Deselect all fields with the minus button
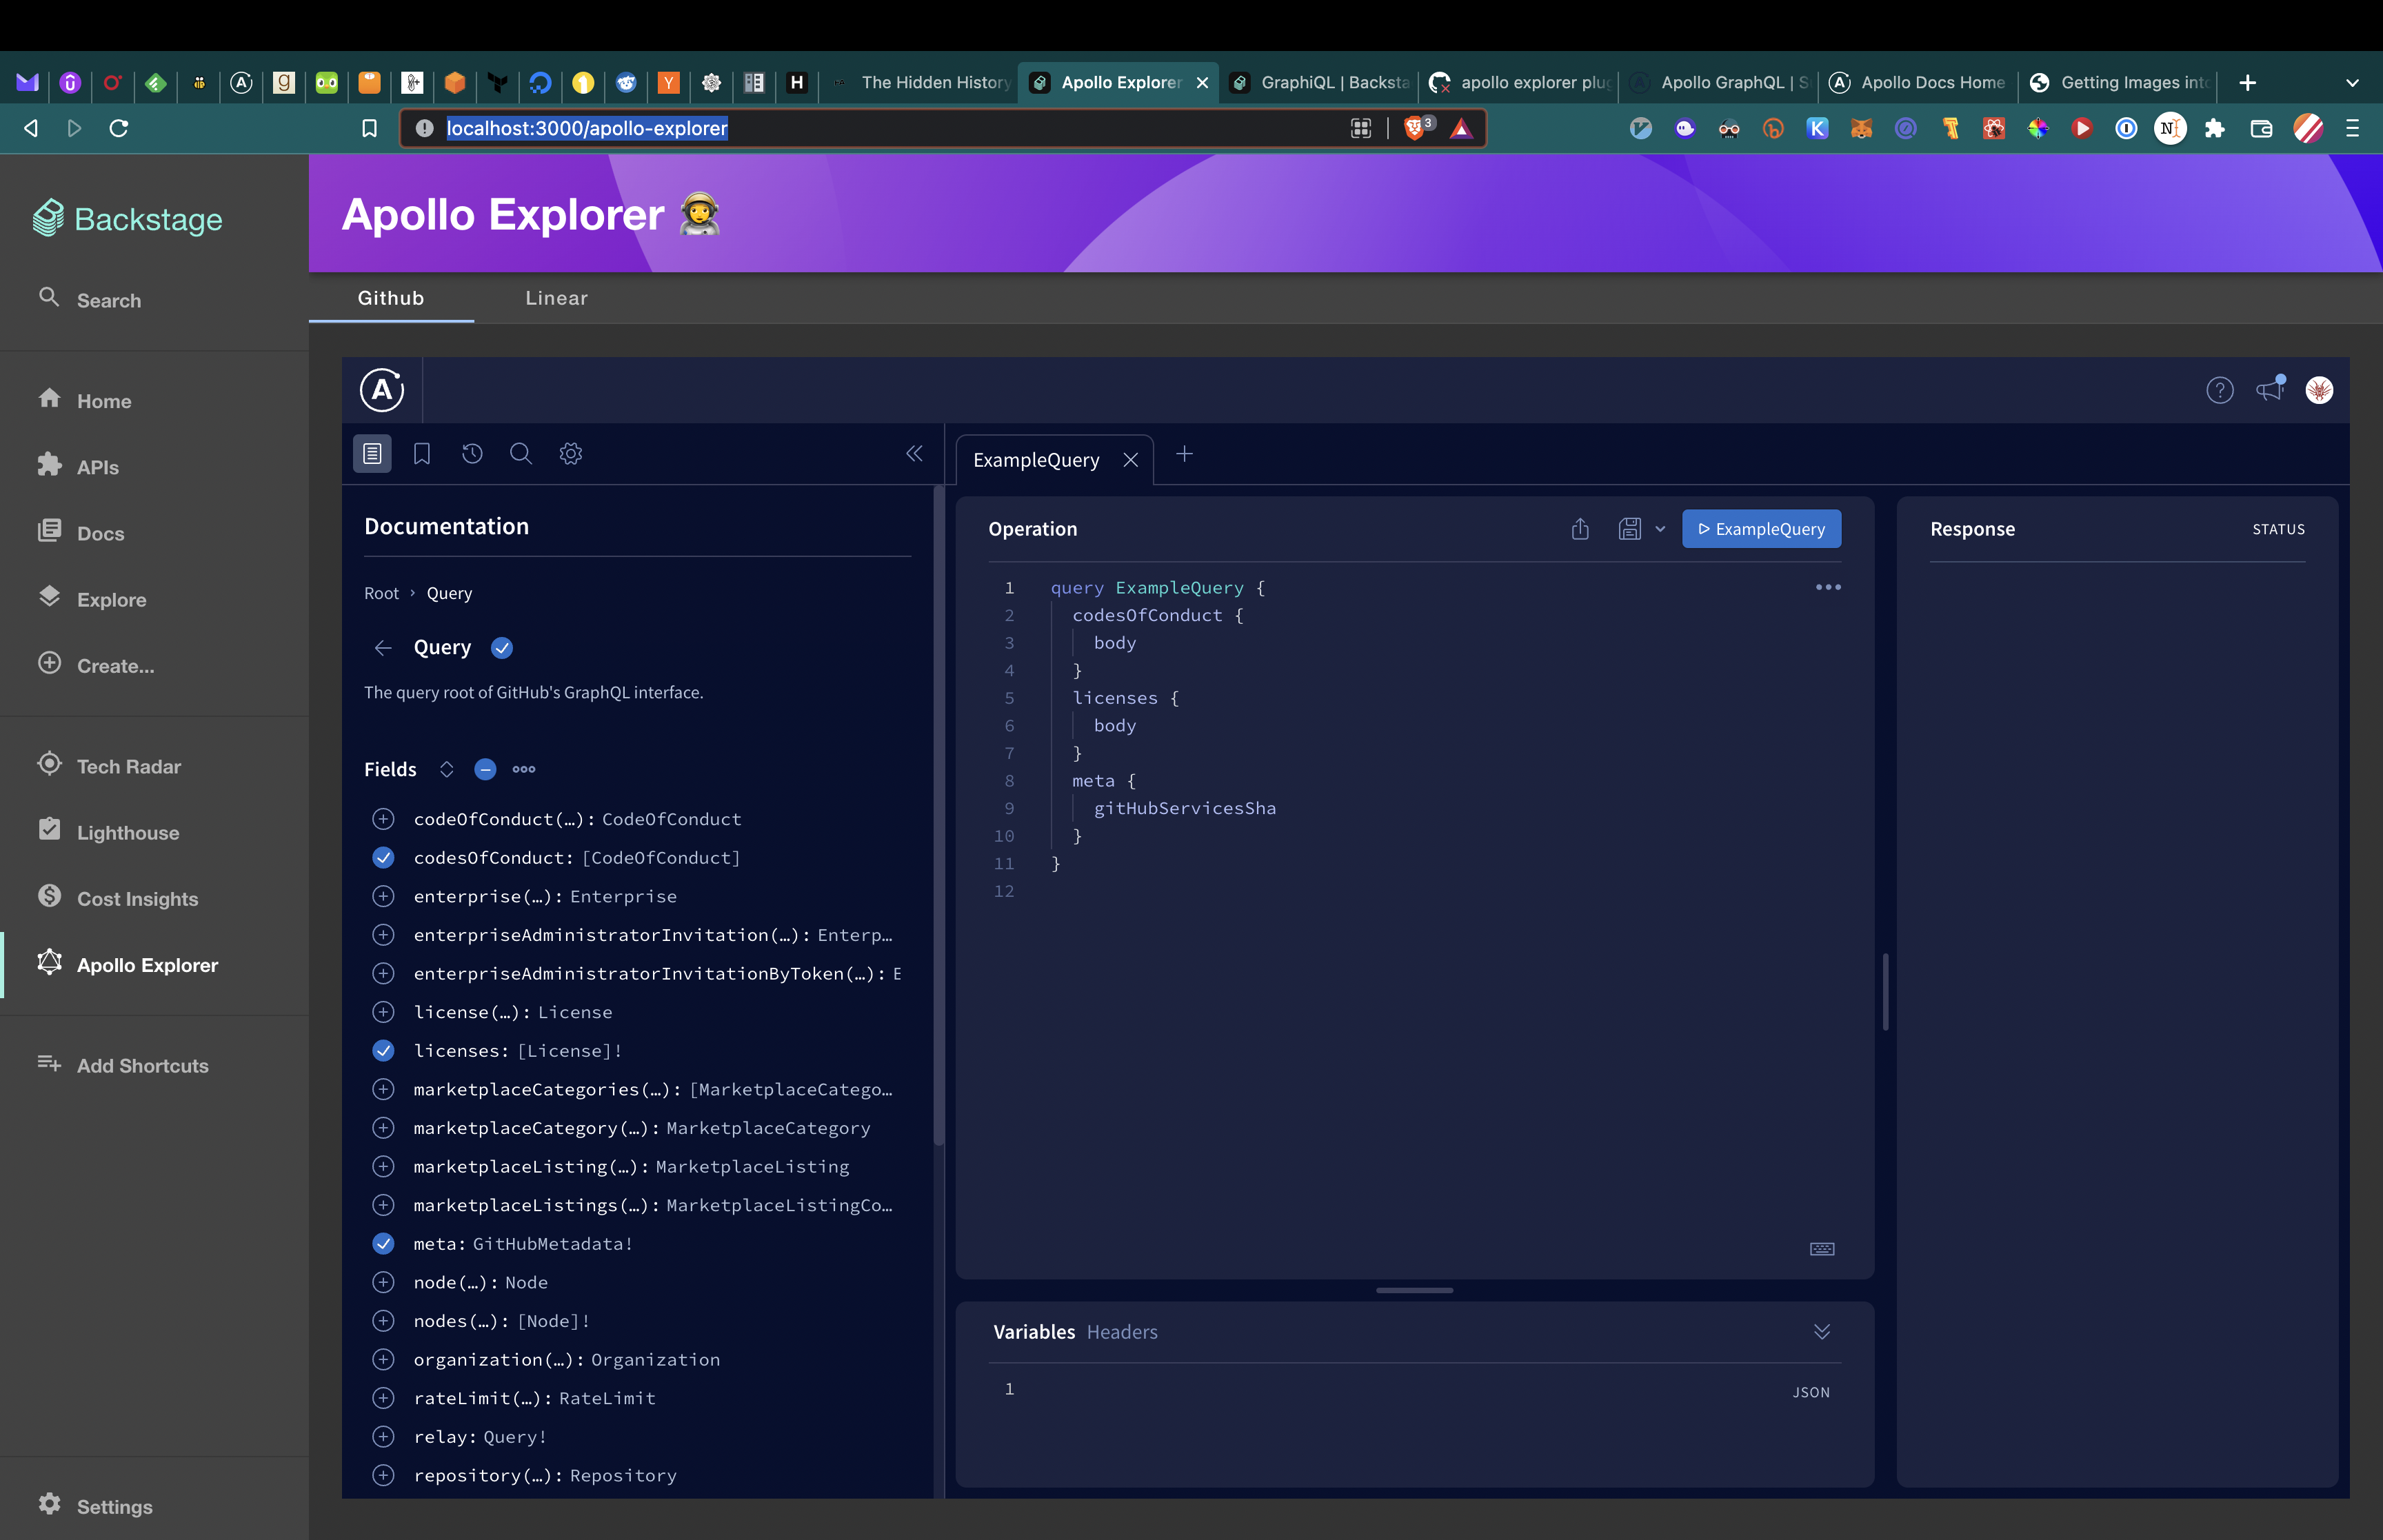2383x1540 pixels. (485, 769)
